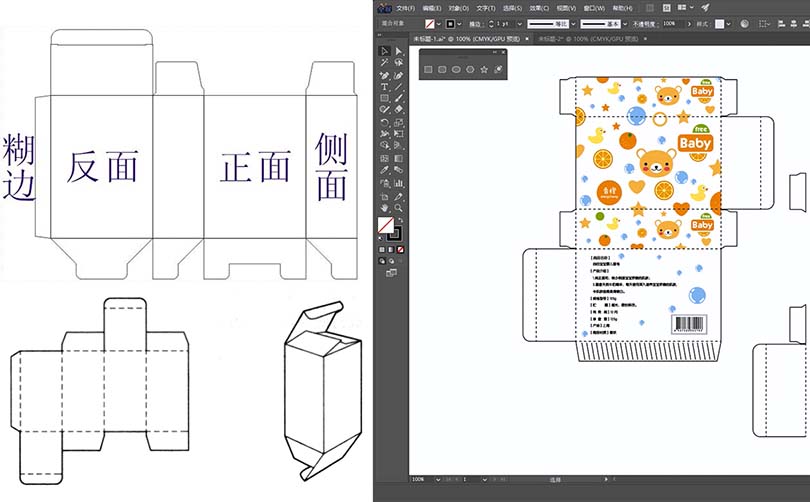Select the Eyedropper tool
The image size is (810, 502).
[384, 170]
